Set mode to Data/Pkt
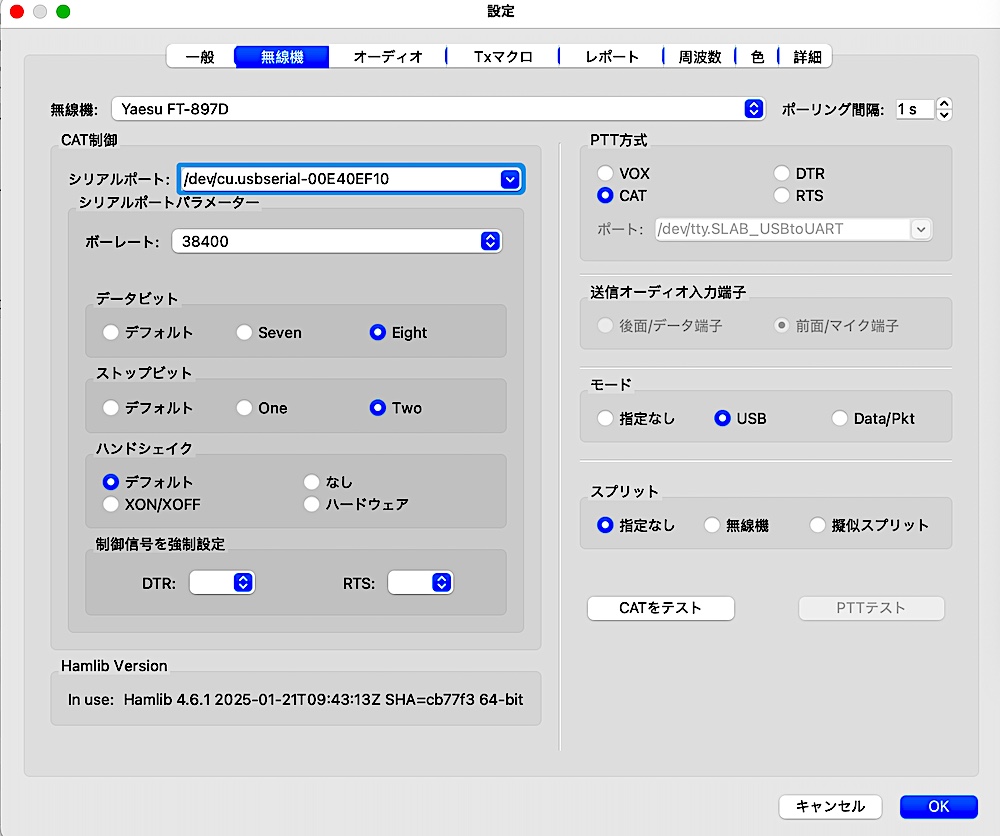1000x836 pixels. pyautogui.click(x=840, y=419)
